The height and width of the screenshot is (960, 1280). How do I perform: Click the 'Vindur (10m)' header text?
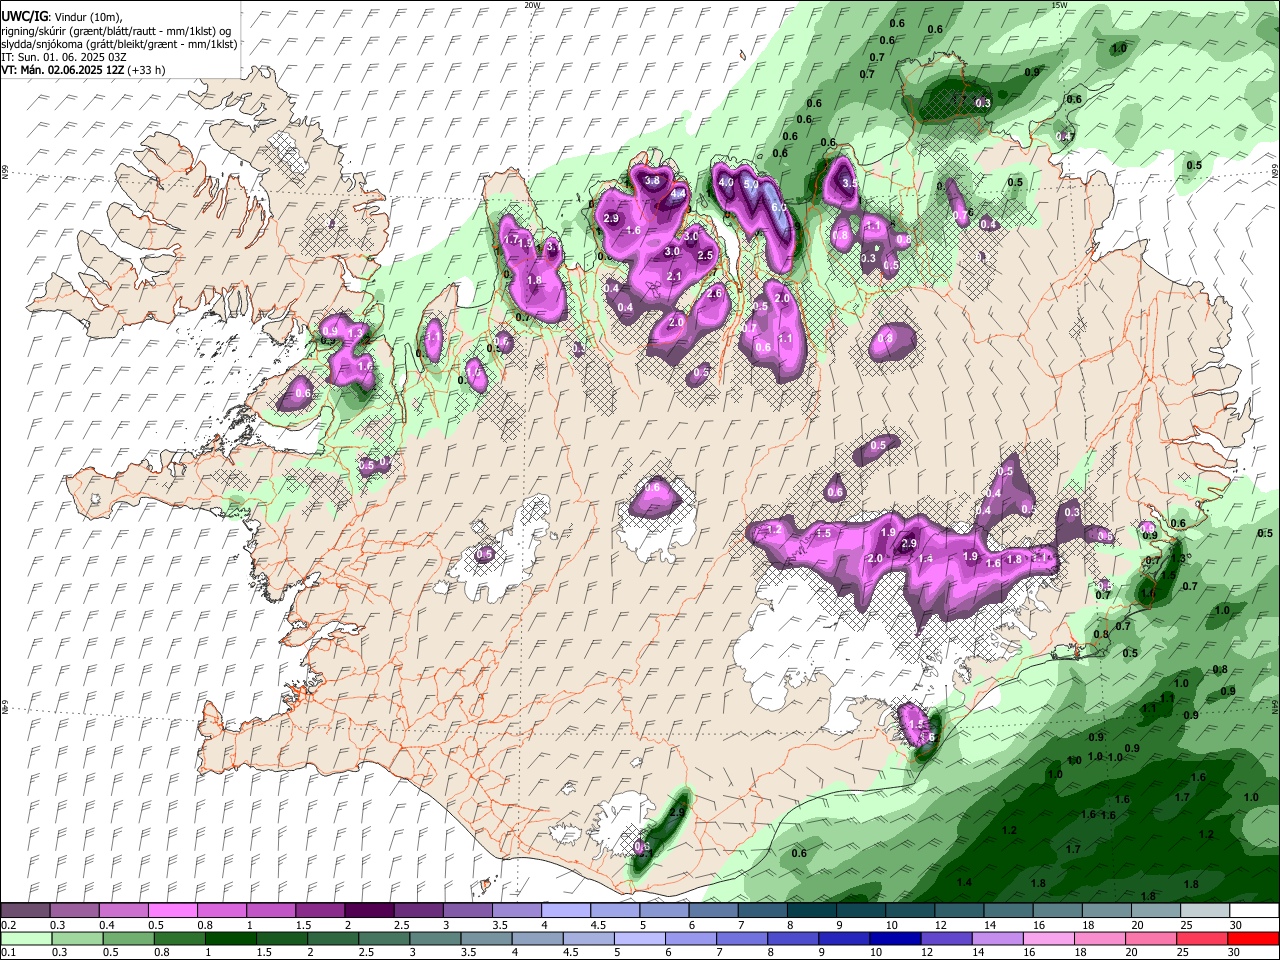(87, 17)
